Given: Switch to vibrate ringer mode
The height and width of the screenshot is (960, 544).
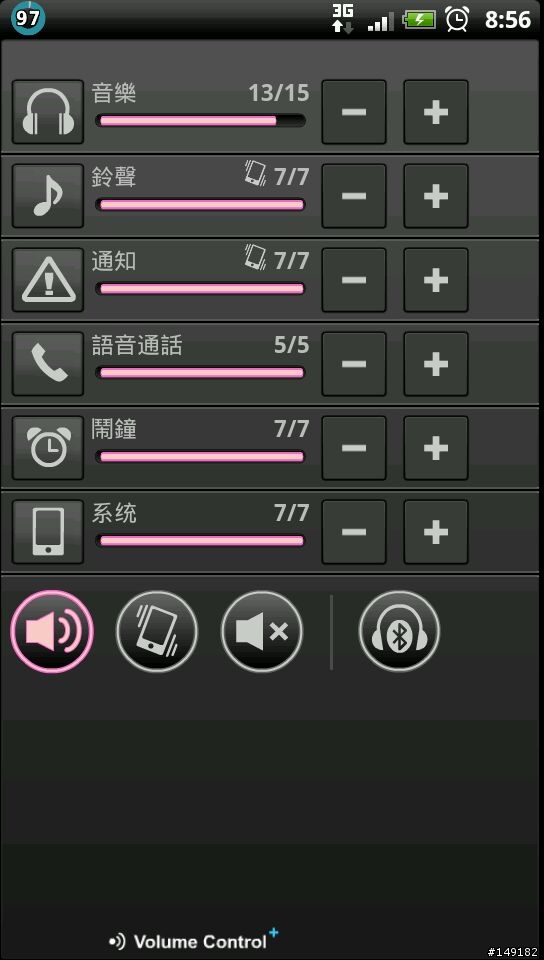Looking at the screenshot, I should [157, 631].
